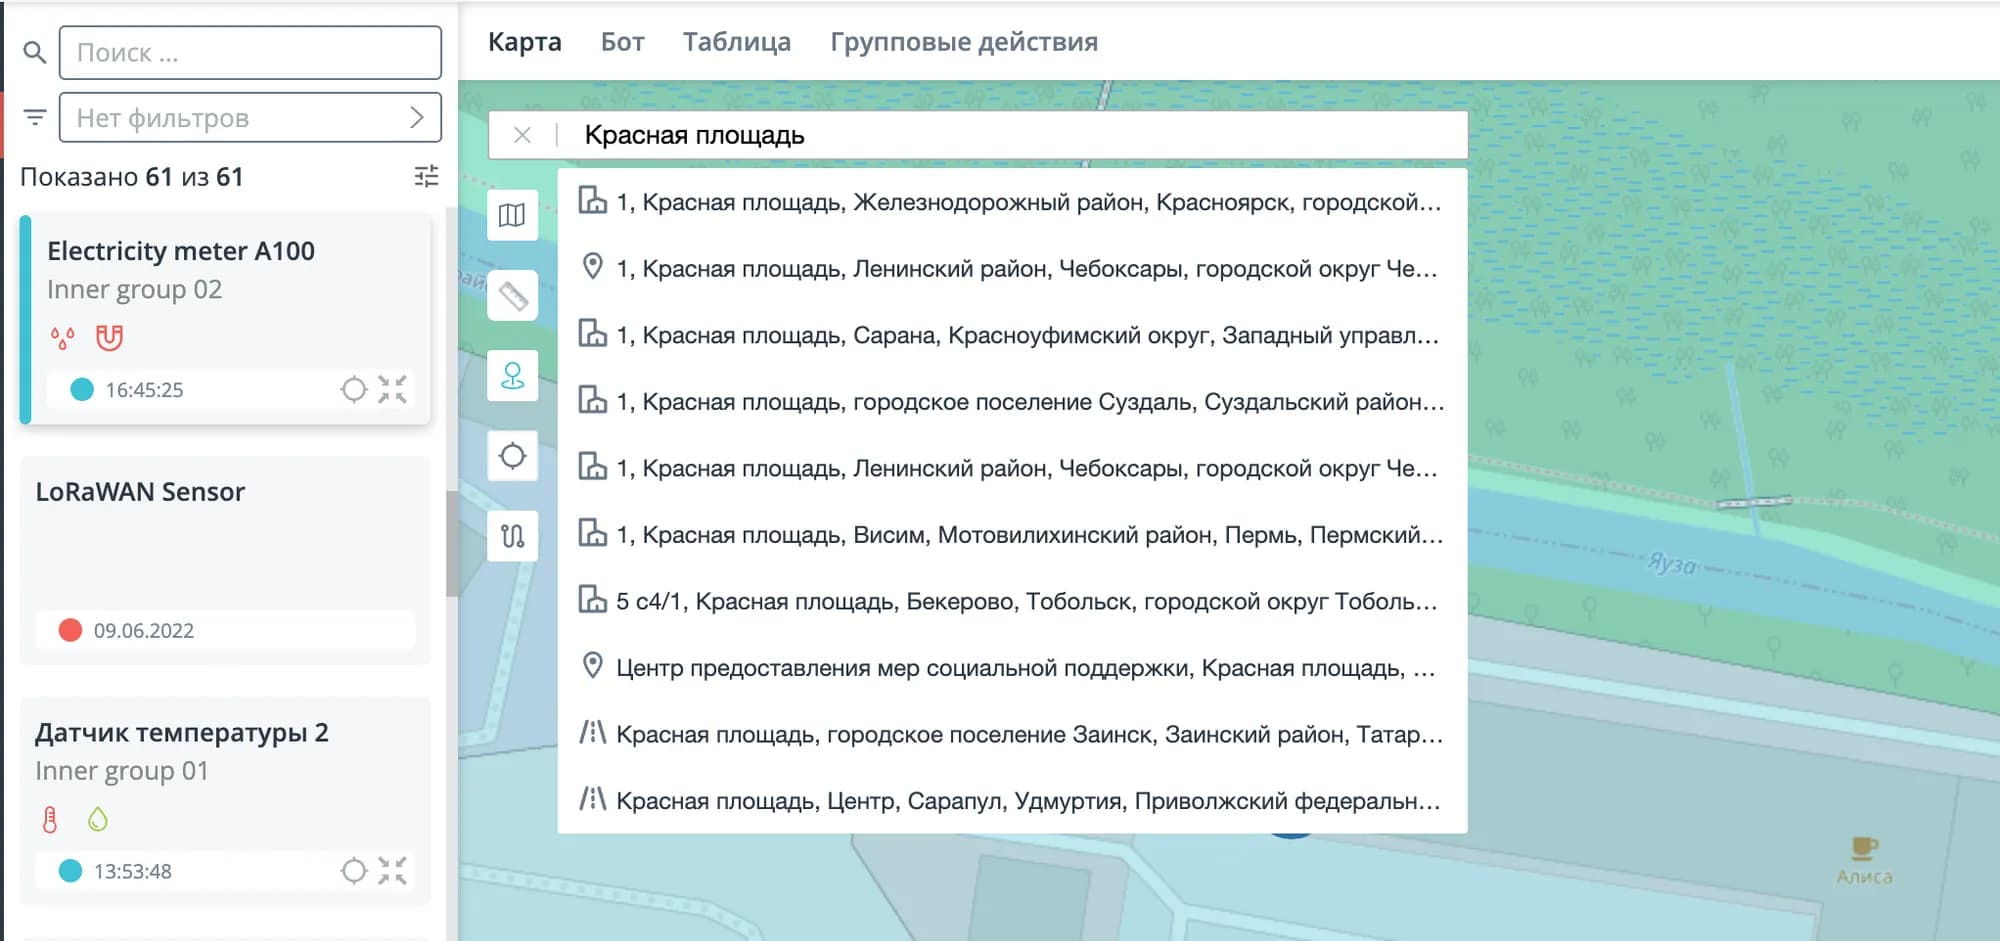Click the list display settings sliders icon
The height and width of the screenshot is (941, 2000).
point(426,177)
